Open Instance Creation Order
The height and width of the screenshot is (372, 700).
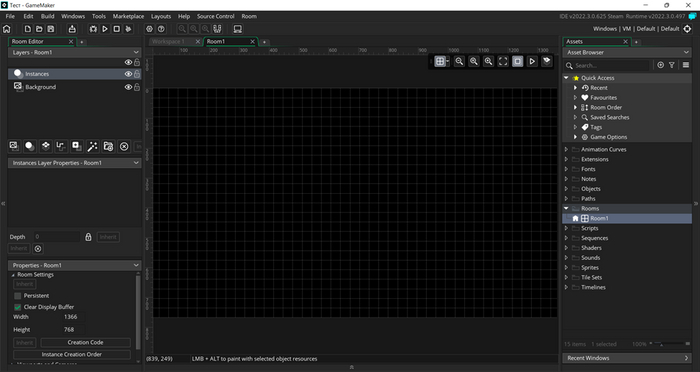click(72, 355)
